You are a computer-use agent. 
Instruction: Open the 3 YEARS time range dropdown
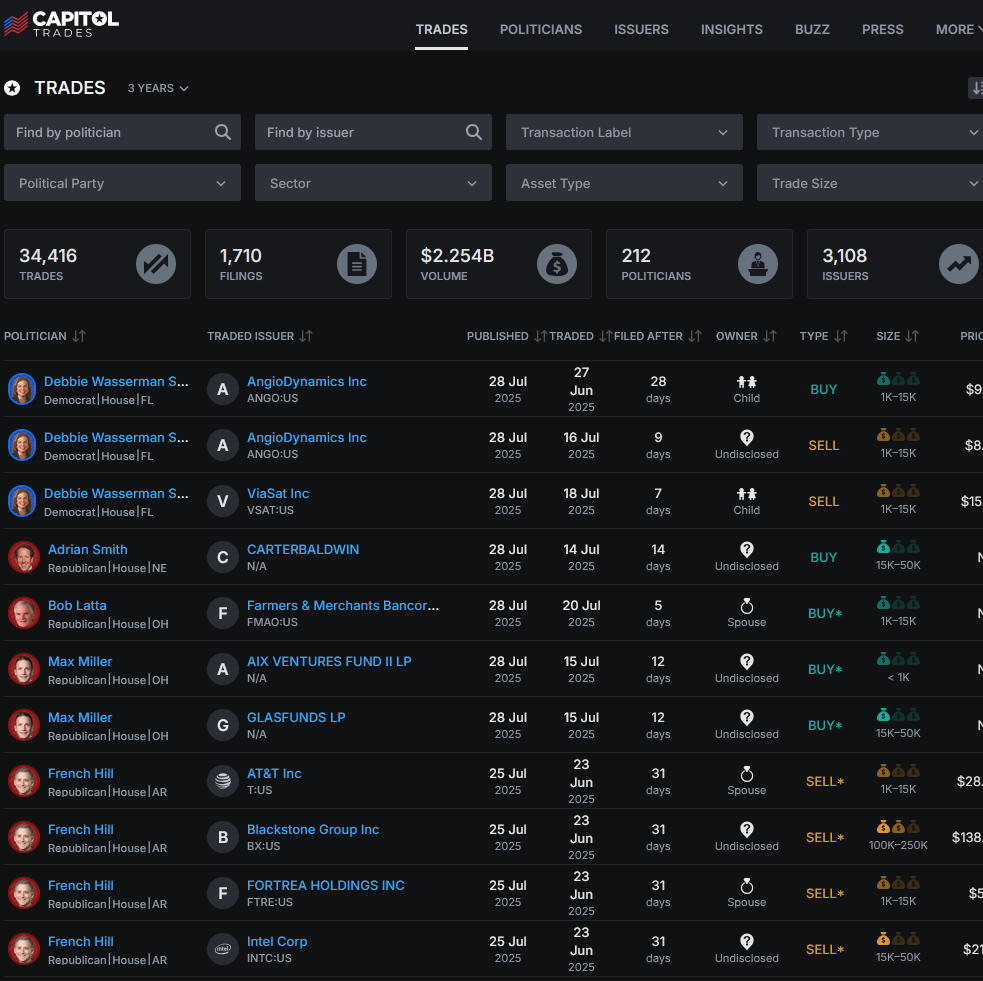[x=158, y=88]
